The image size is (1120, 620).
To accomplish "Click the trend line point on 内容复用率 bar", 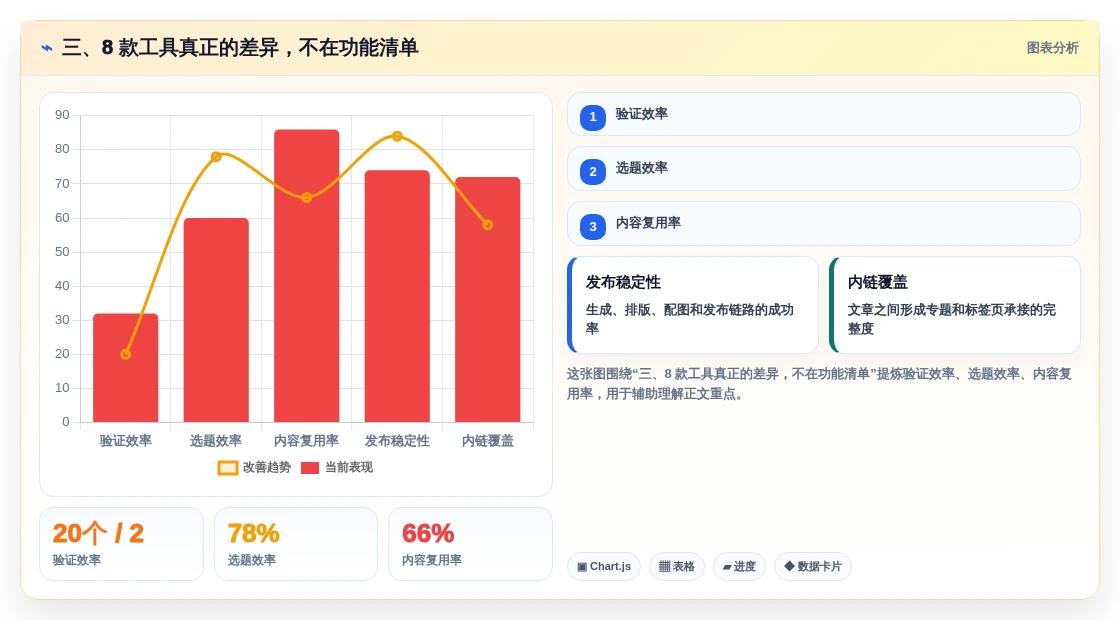I will point(306,198).
